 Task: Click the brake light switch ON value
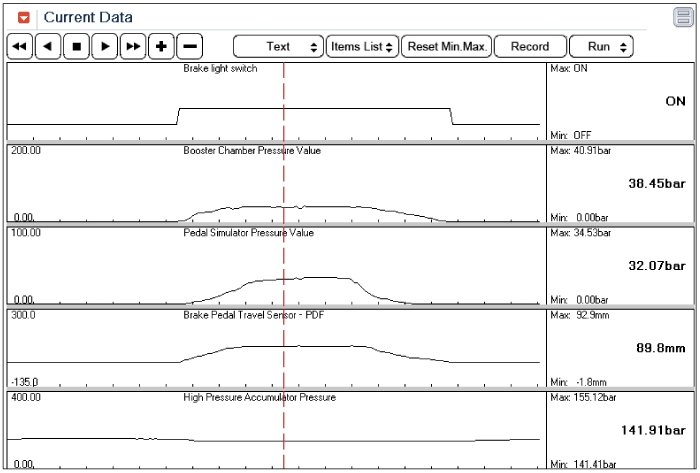coord(675,101)
